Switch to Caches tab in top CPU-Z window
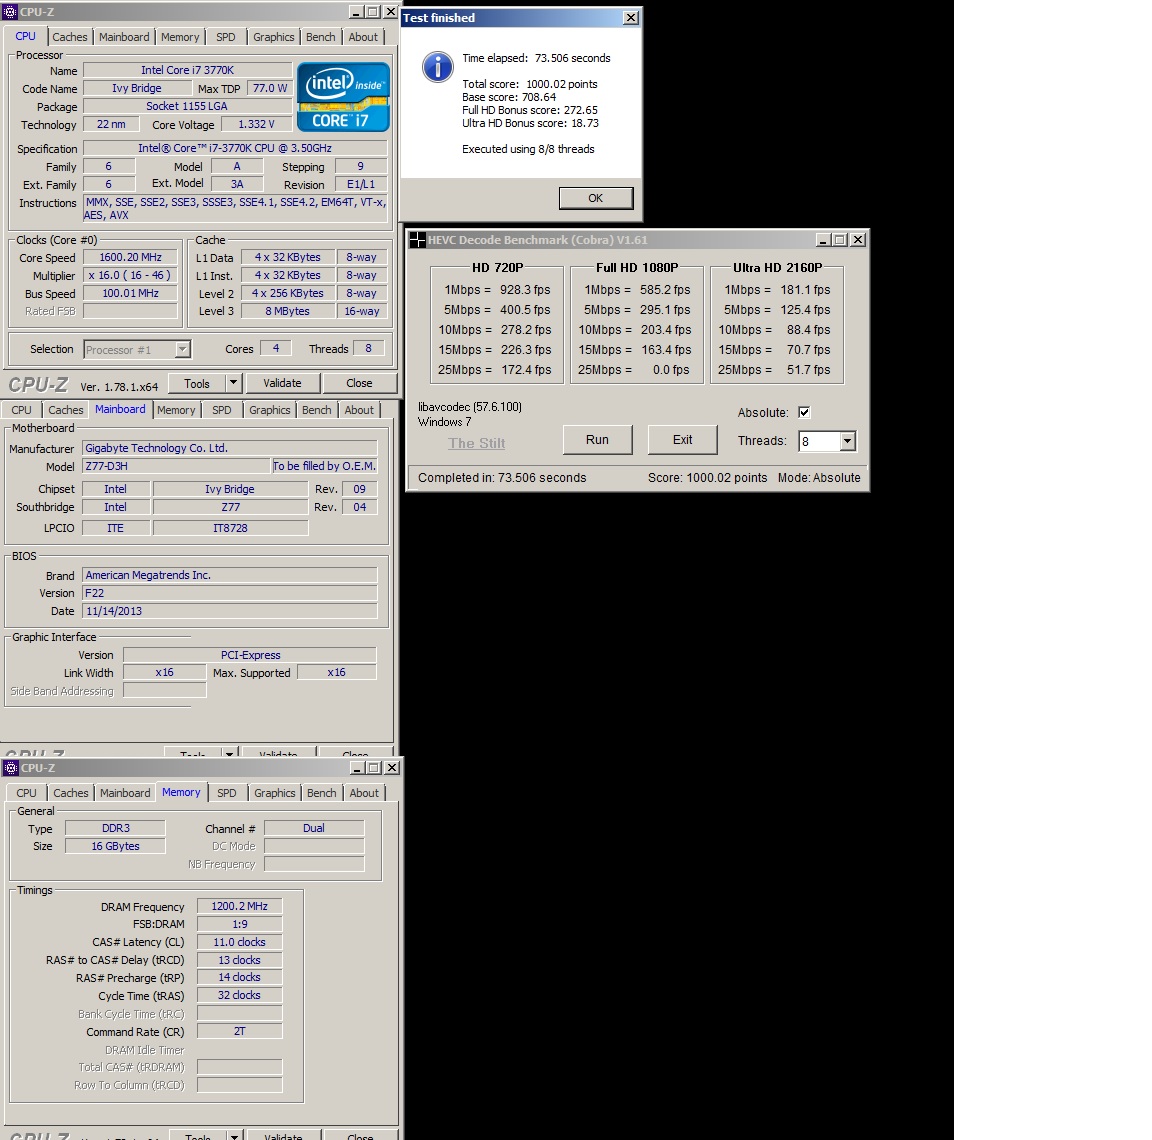Image resolution: width=1152 pixels, height=1140 pixels. [x=70, y=37]
